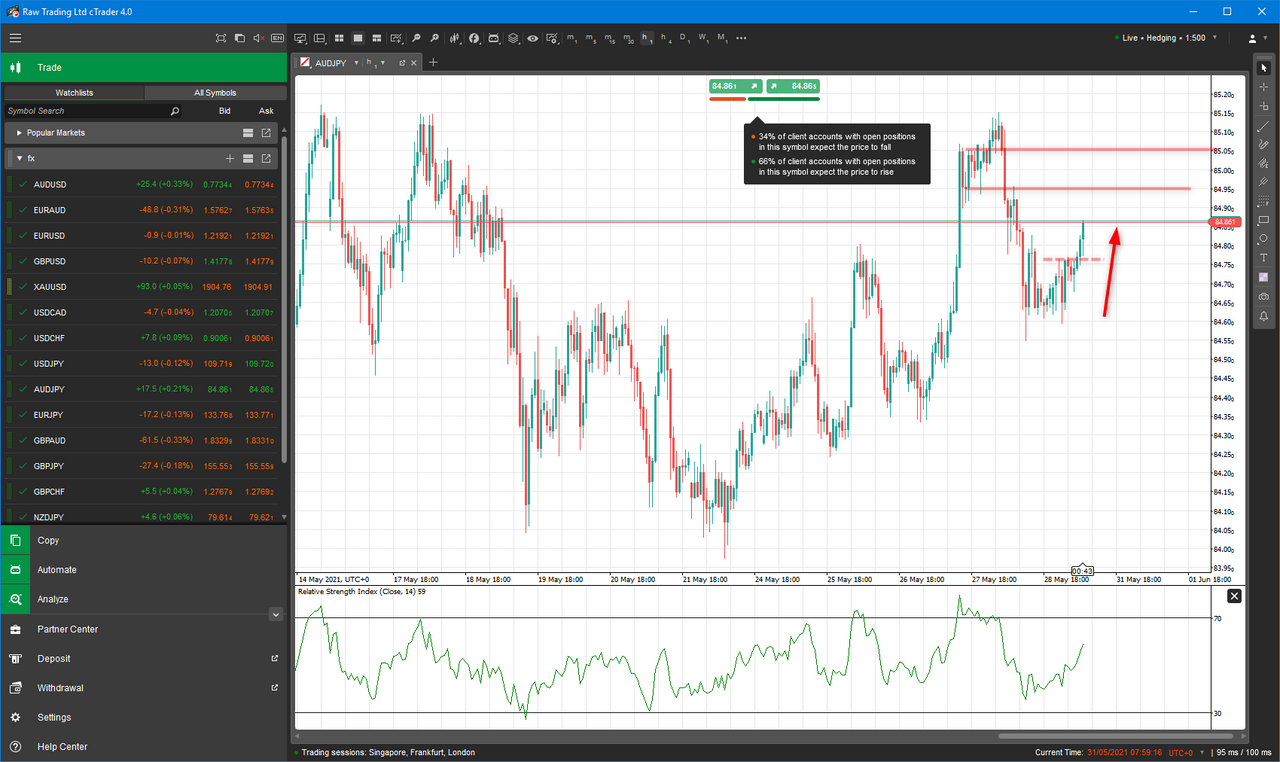The image size is (1280, 762).
Task: Select the cursor pointer tool
Action: point(1264,67)
